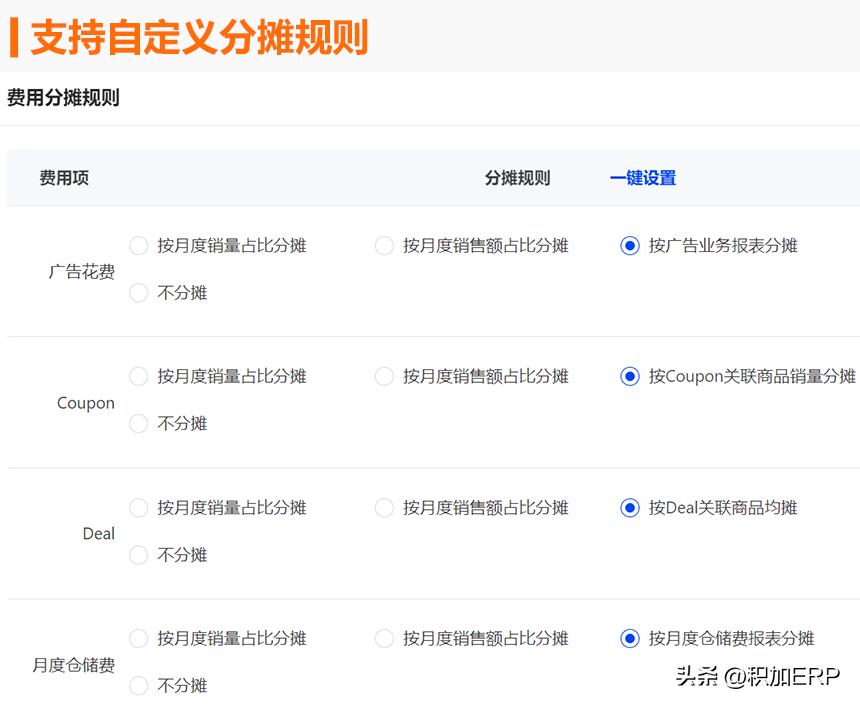This screenshot has width=860, height=707.
Task: Select 按Deal关联商品均摊 option
Action: click(x=629, y=507)
